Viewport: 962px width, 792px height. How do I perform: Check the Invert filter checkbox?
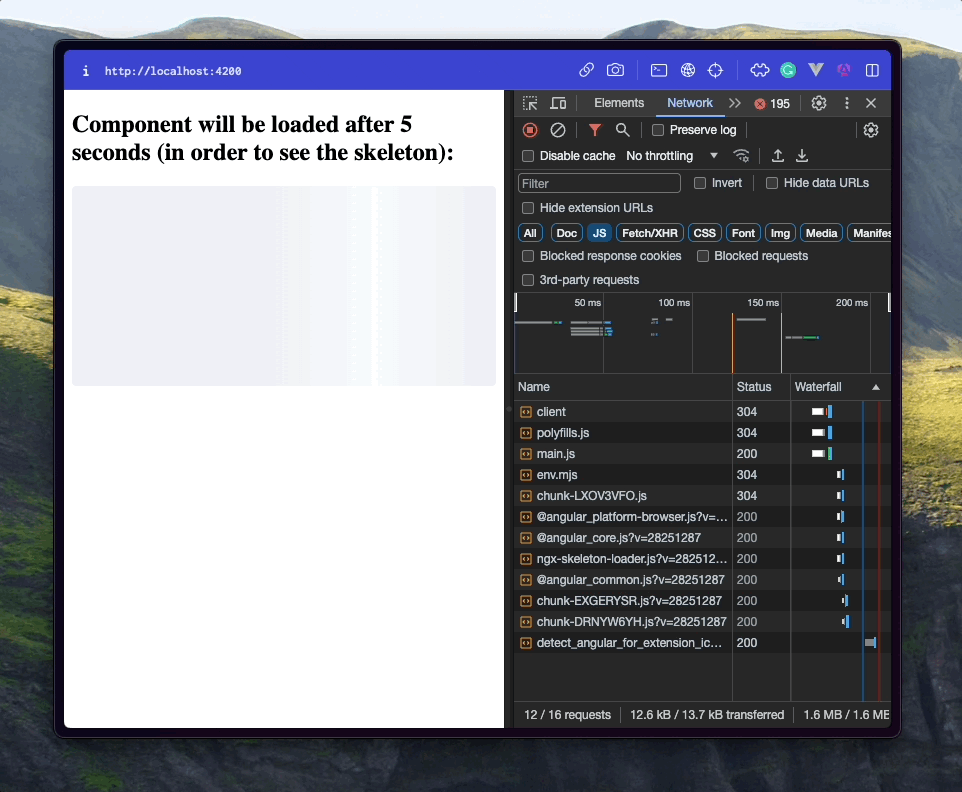click(x=699, y=183)
